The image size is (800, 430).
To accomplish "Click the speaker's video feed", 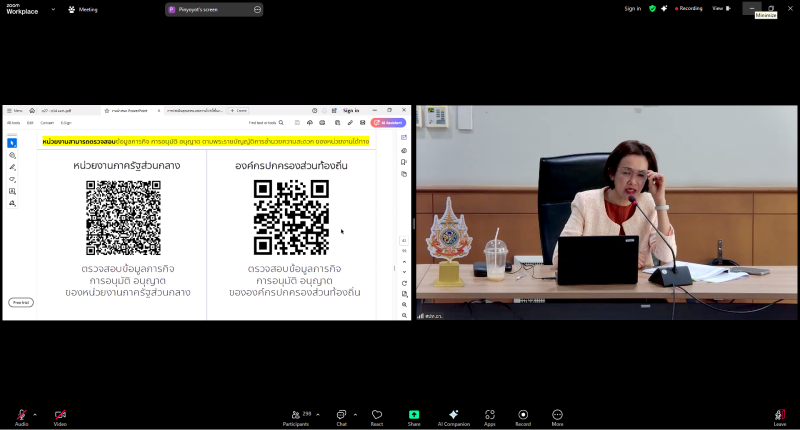I will [606, 212].
